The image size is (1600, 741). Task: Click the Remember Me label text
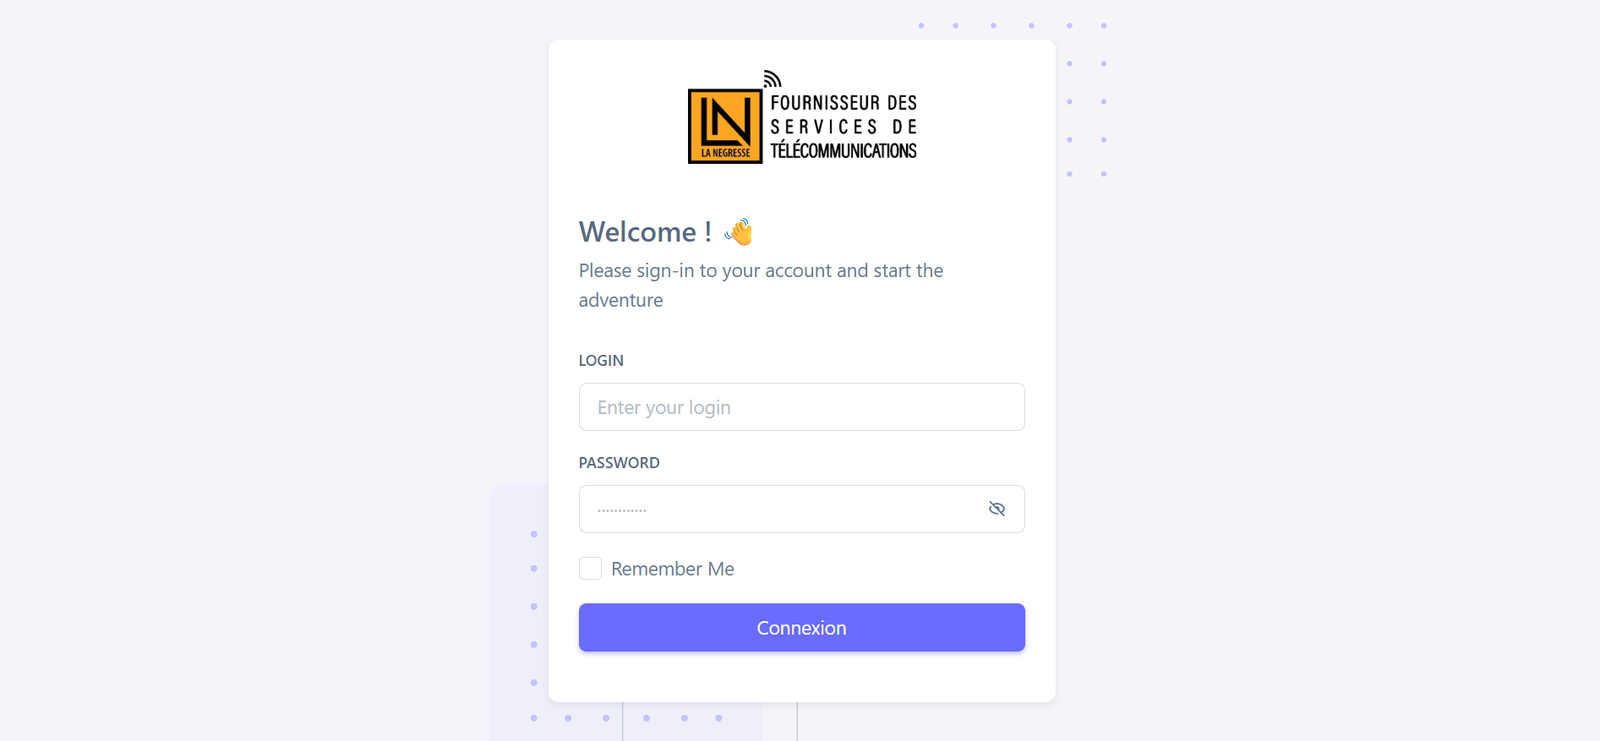[x=673, y=569]
